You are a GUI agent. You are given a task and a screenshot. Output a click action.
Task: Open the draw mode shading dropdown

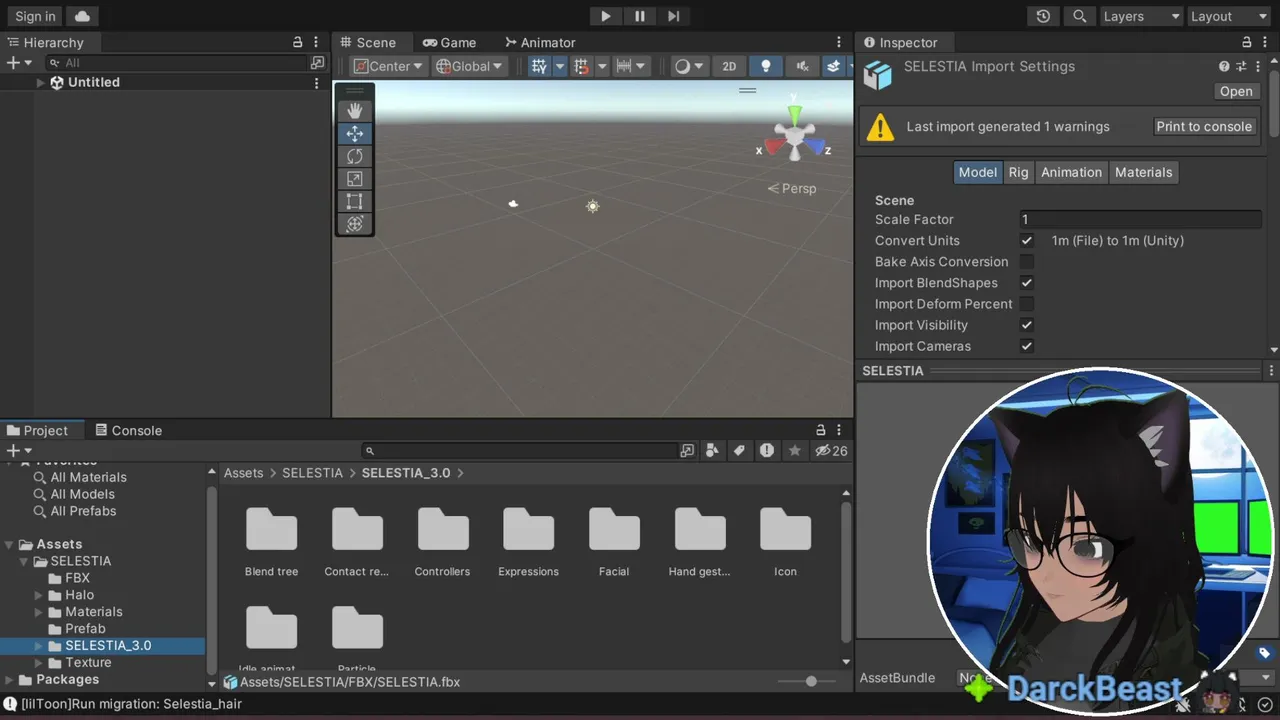tap(688, 67)
